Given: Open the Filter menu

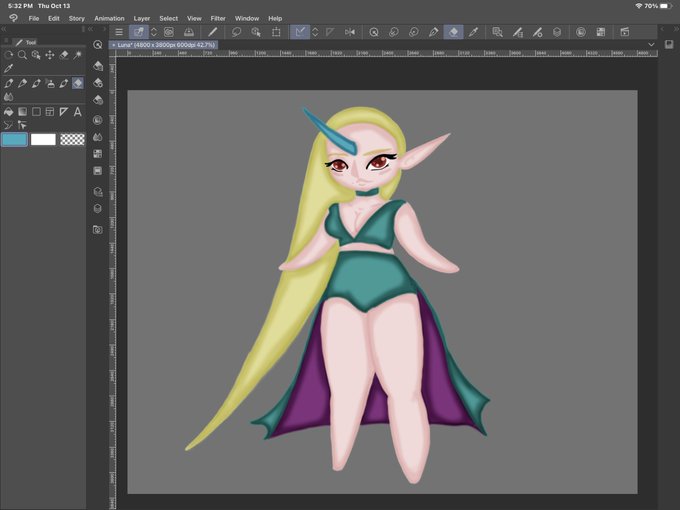Looking at the screenshot, I should pyautogui.click(x=218, y=18).
